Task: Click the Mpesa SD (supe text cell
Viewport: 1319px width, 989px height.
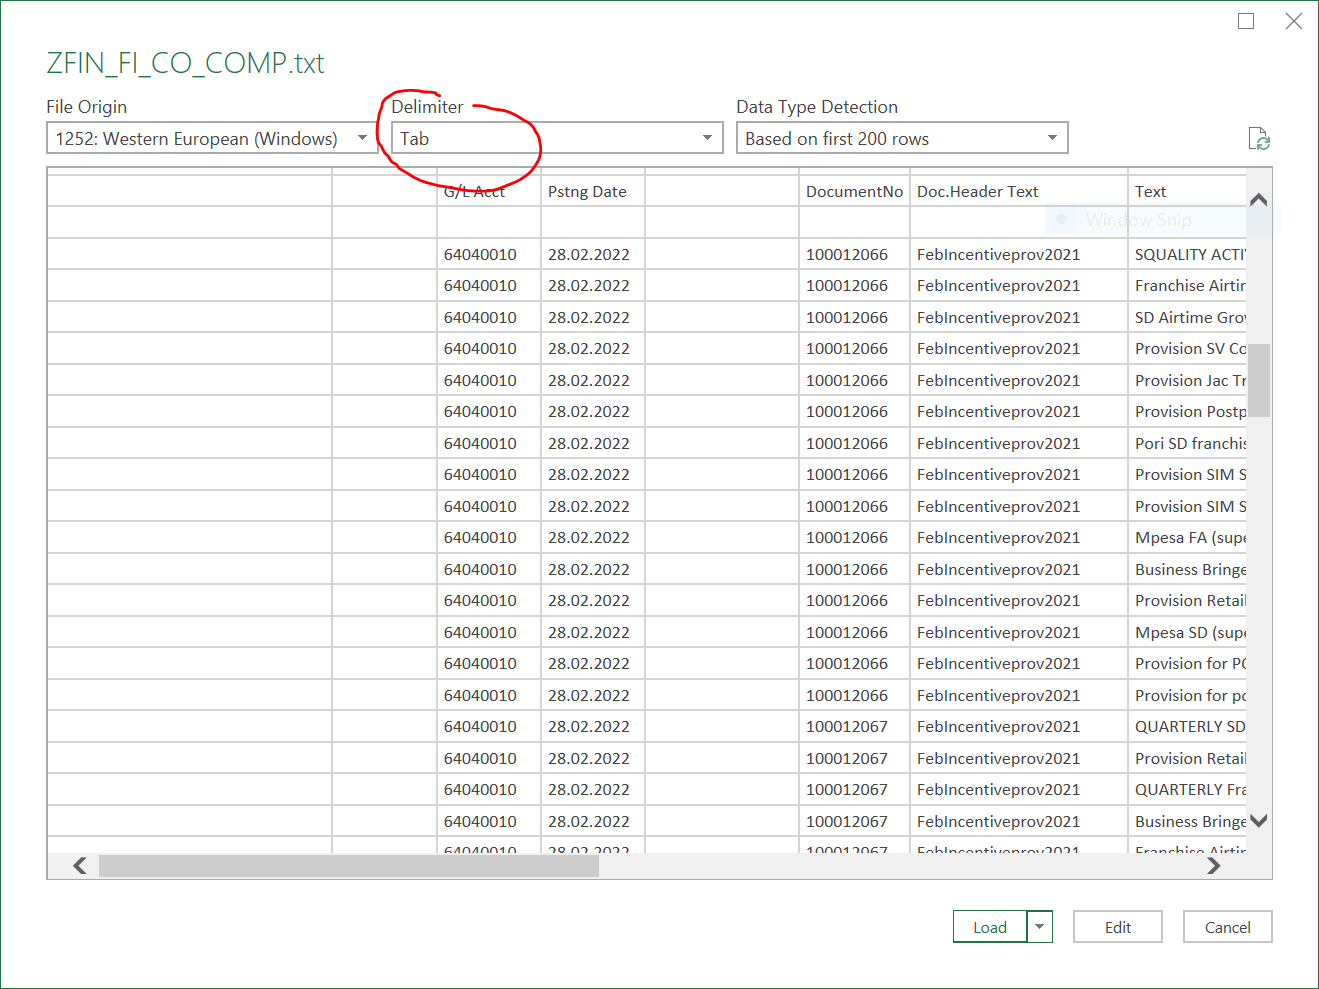Action: 1187,632
